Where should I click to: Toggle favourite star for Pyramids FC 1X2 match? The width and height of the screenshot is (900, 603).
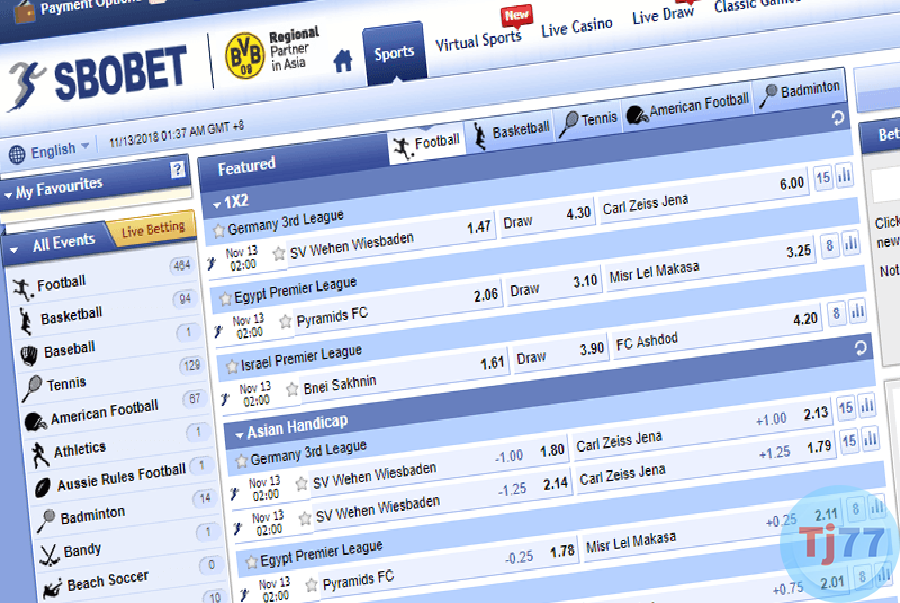point(285,322)
